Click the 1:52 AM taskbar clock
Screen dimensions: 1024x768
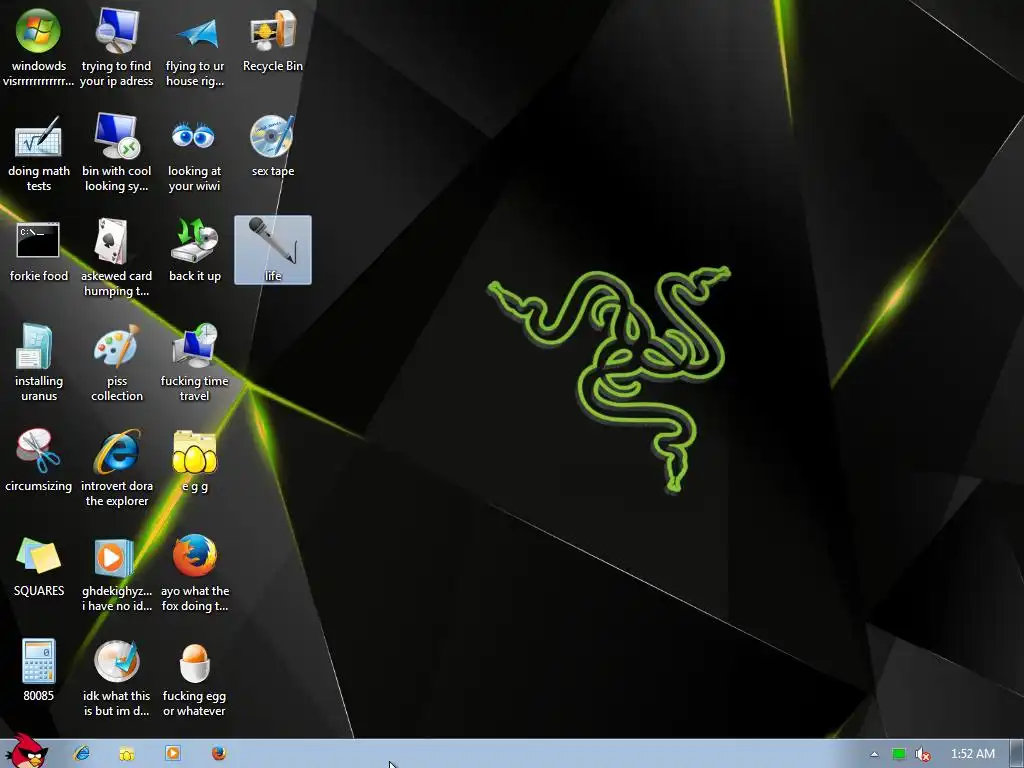[x=972, y=754]
